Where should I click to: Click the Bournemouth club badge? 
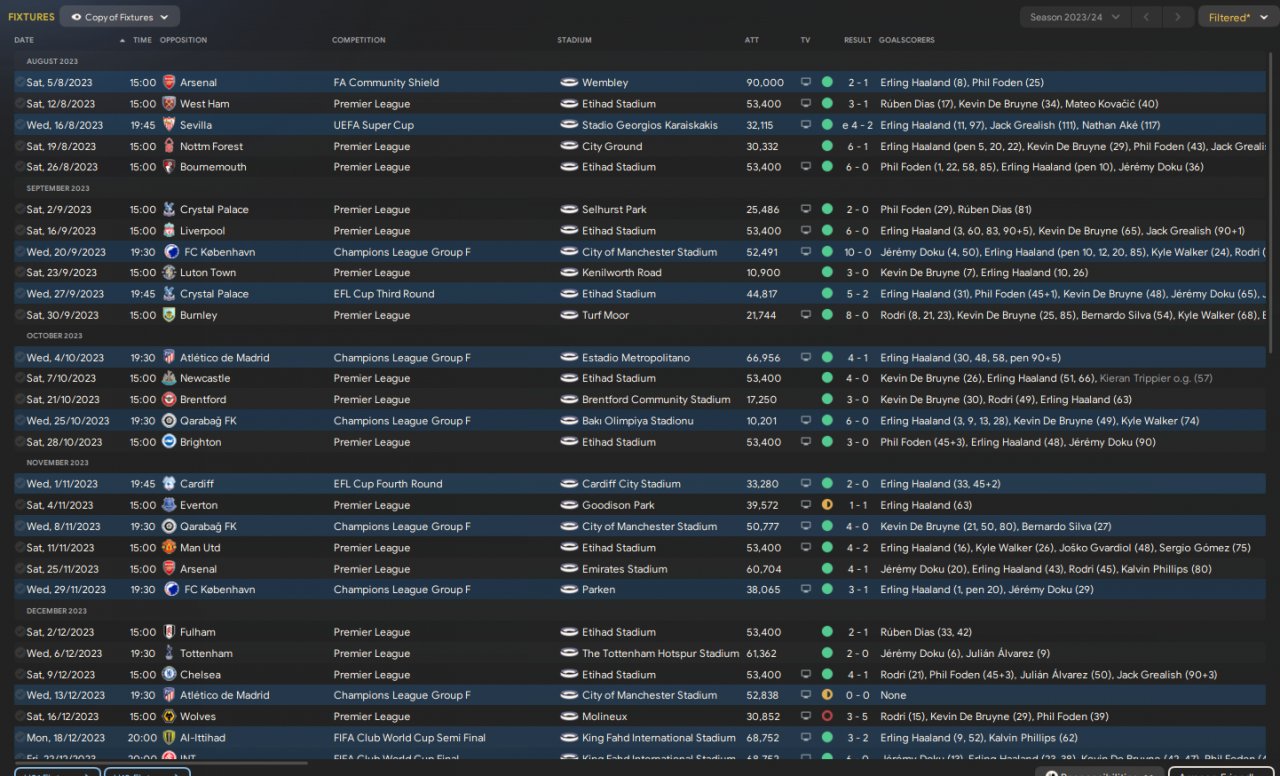click(169, 167)
